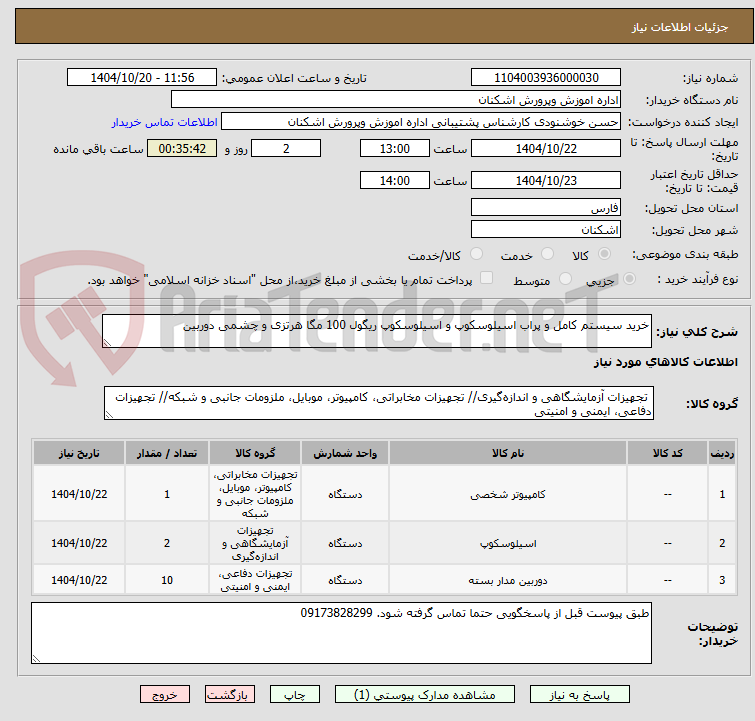The width and height of the screenshot is (755, 721).
Task: Select the کالا/خدمت radio option
Action: pyautogui.click(x=476, y=254)
